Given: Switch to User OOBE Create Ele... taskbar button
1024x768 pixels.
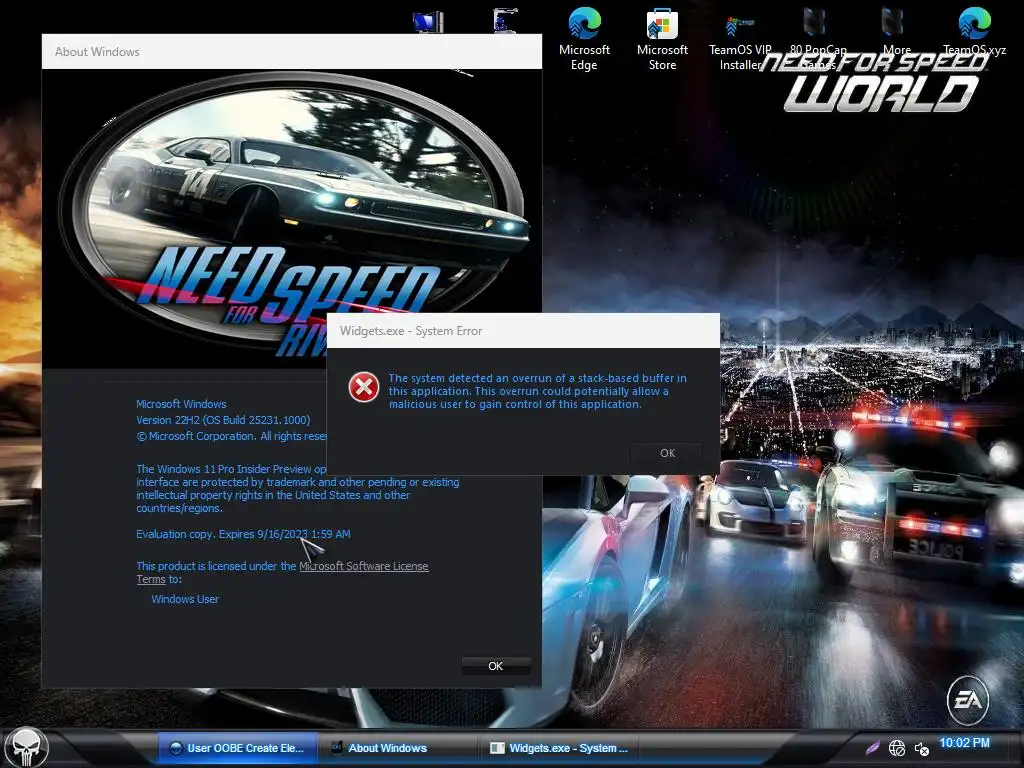Looking at the screenshot, I should [238, 748].
